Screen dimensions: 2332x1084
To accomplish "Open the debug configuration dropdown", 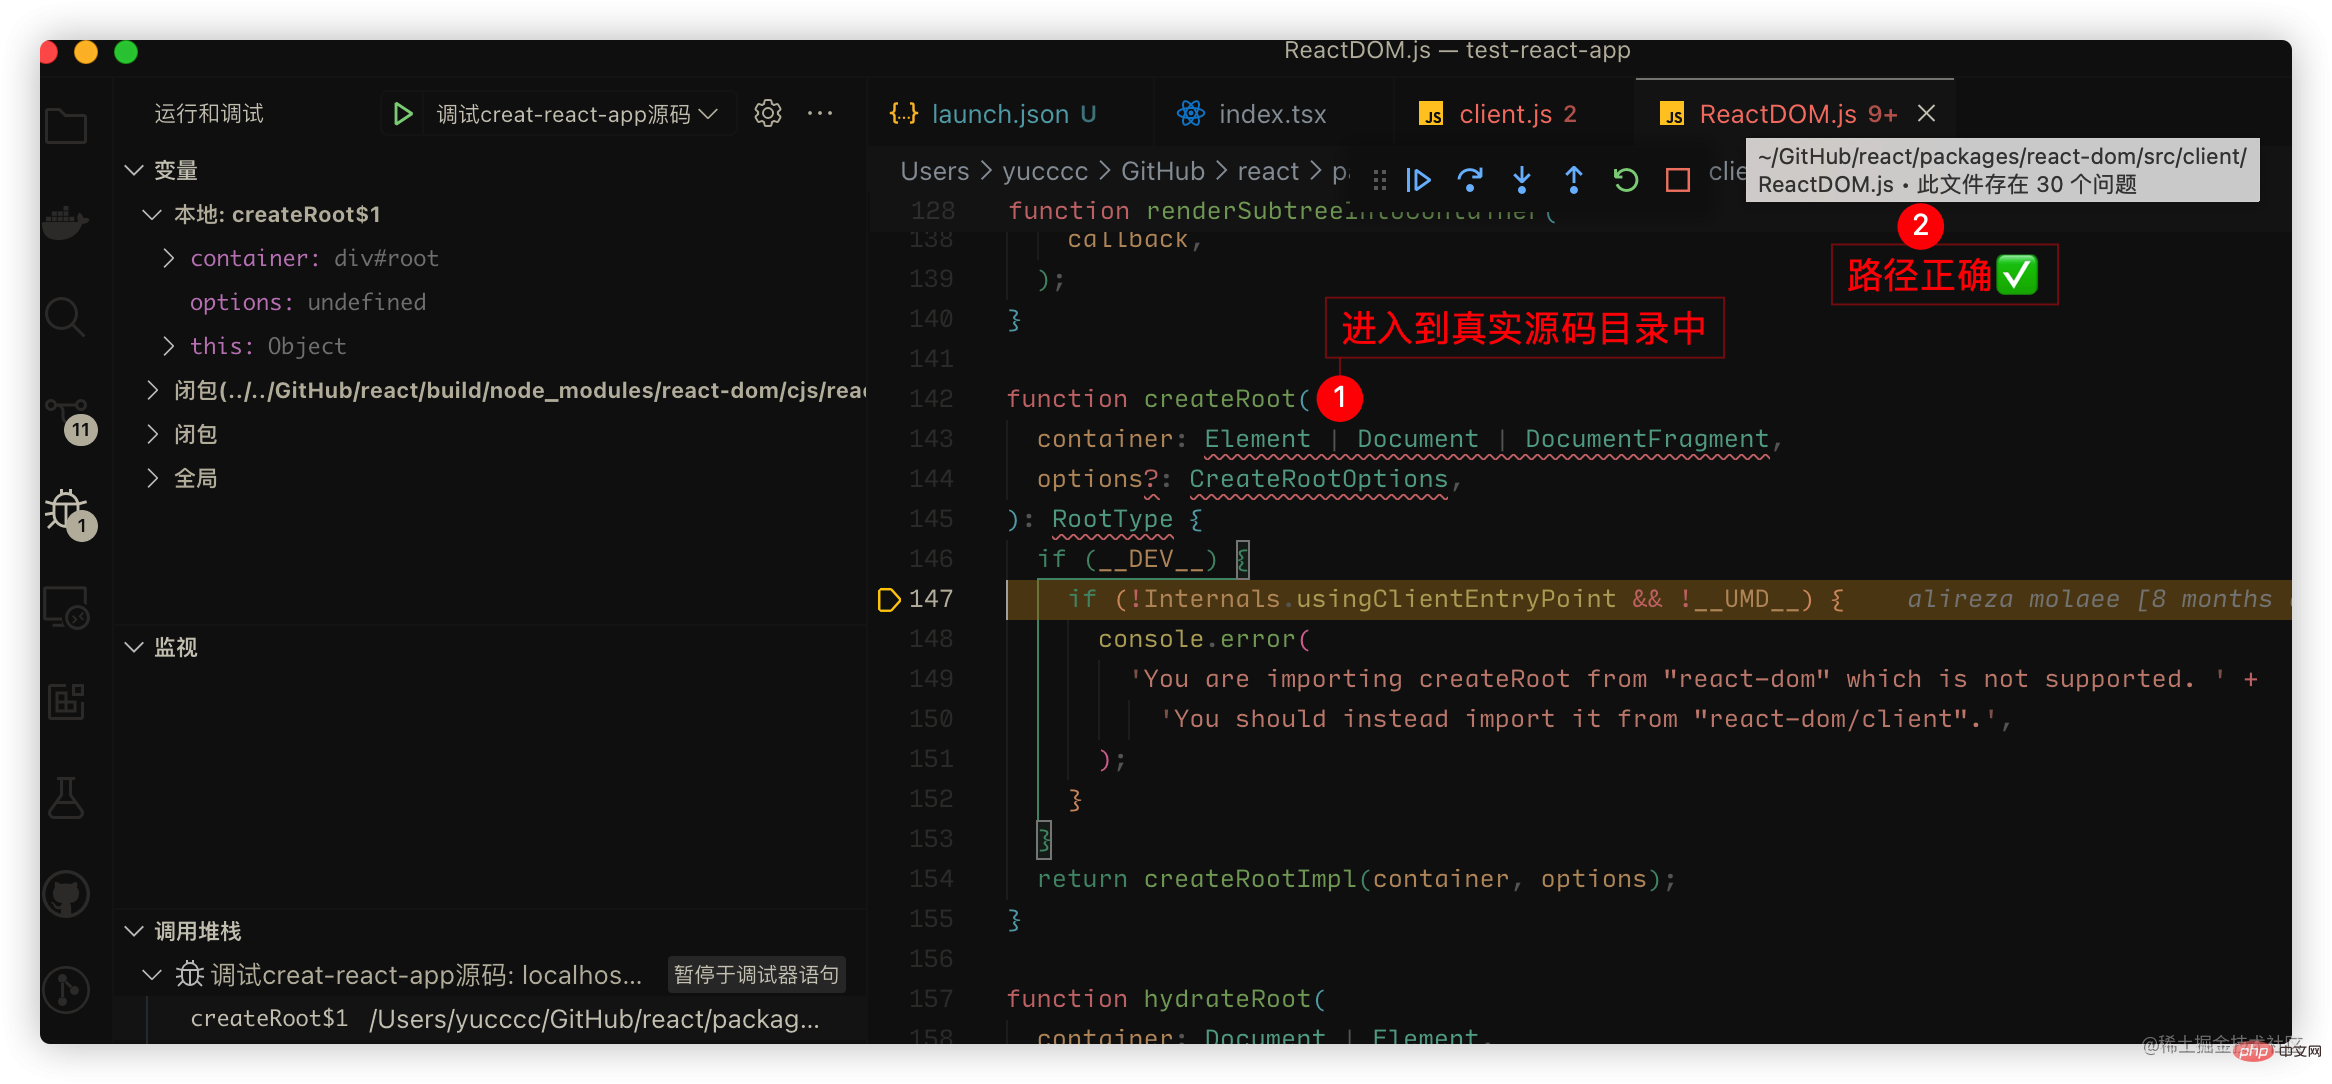I will click(x=577, y=114).
